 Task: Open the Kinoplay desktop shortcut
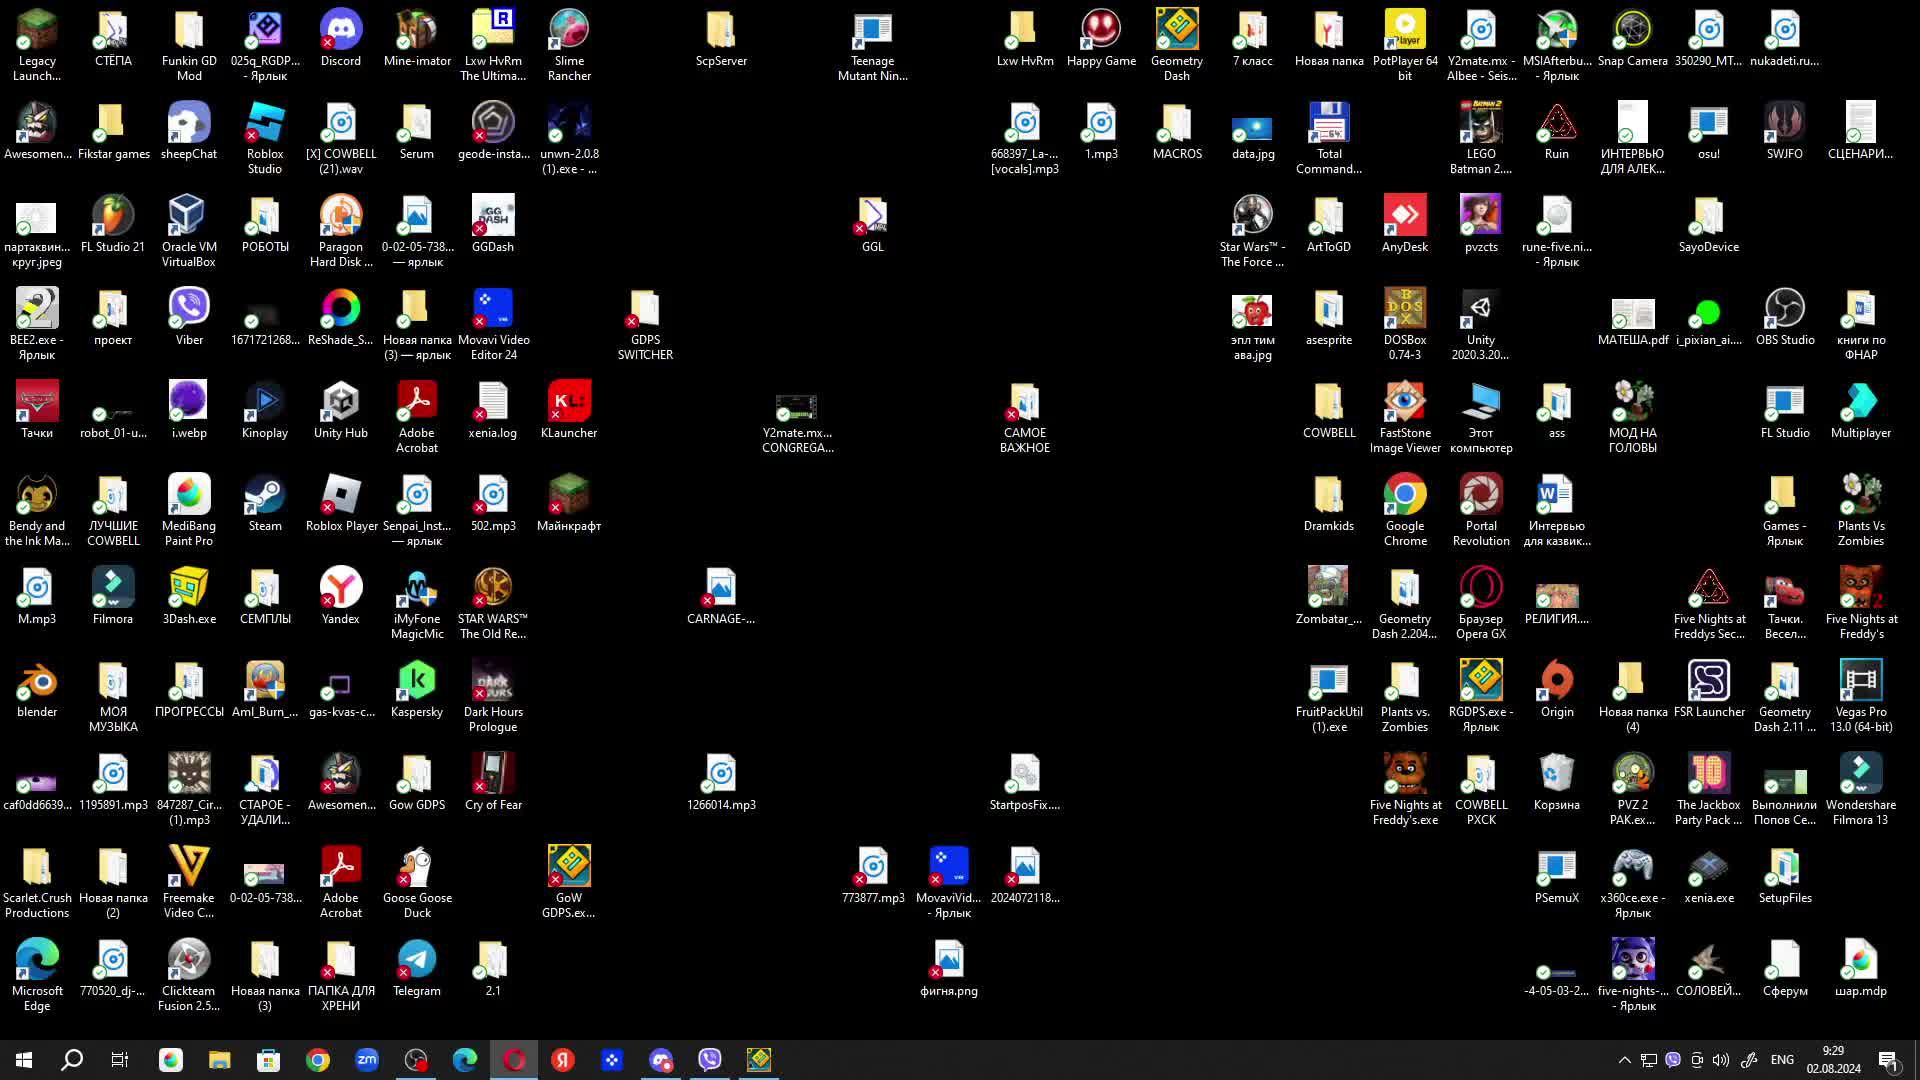[x=265, y=410]
